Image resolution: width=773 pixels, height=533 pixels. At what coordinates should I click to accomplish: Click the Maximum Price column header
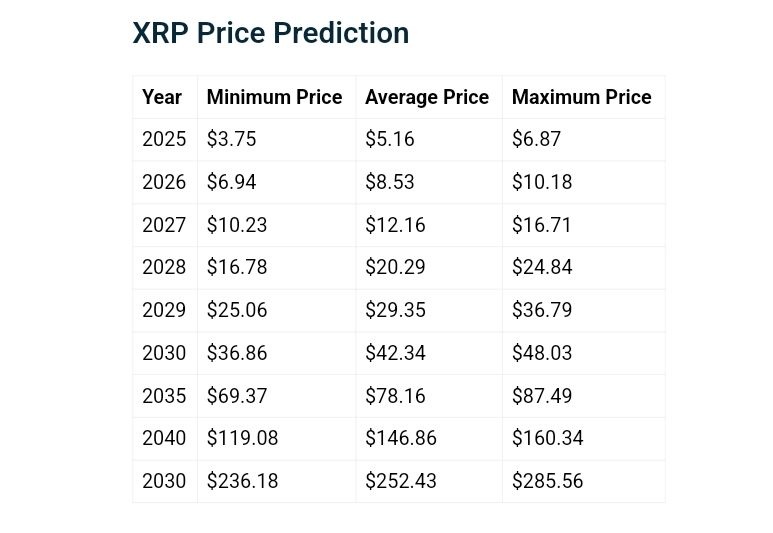[x=581, y=97]
